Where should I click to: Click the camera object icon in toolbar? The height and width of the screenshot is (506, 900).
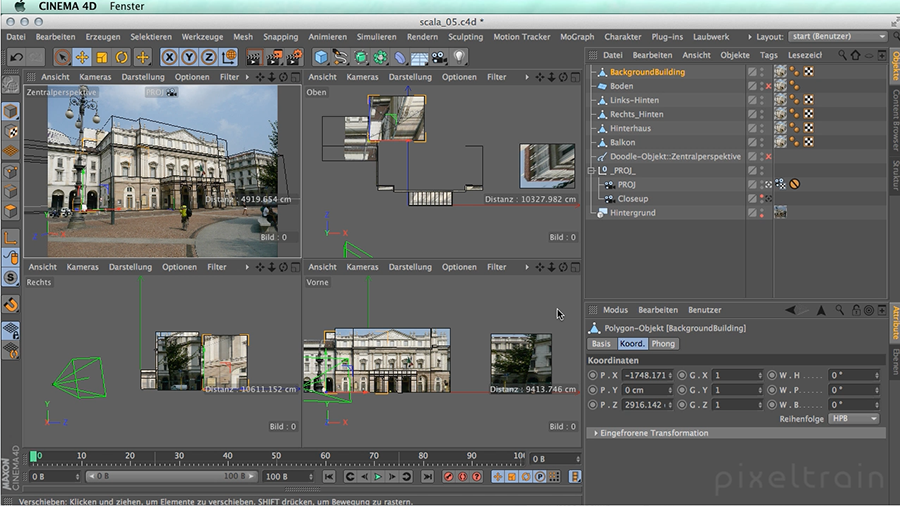pyautogui.click(x=438, y=57)
